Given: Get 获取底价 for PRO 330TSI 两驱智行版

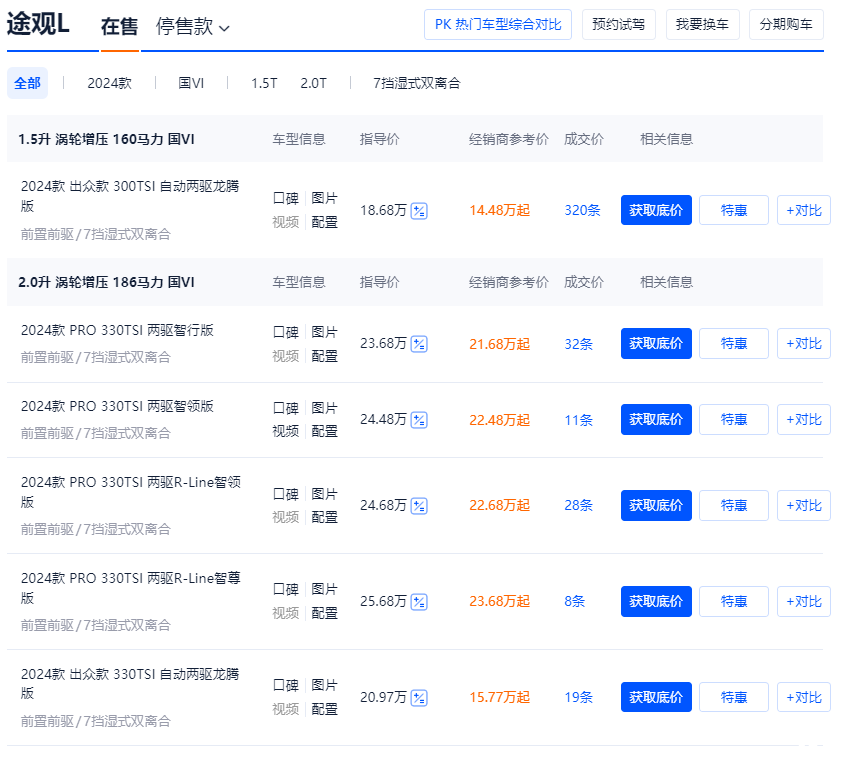Looking at the screenshot, I should coord(656,344).
